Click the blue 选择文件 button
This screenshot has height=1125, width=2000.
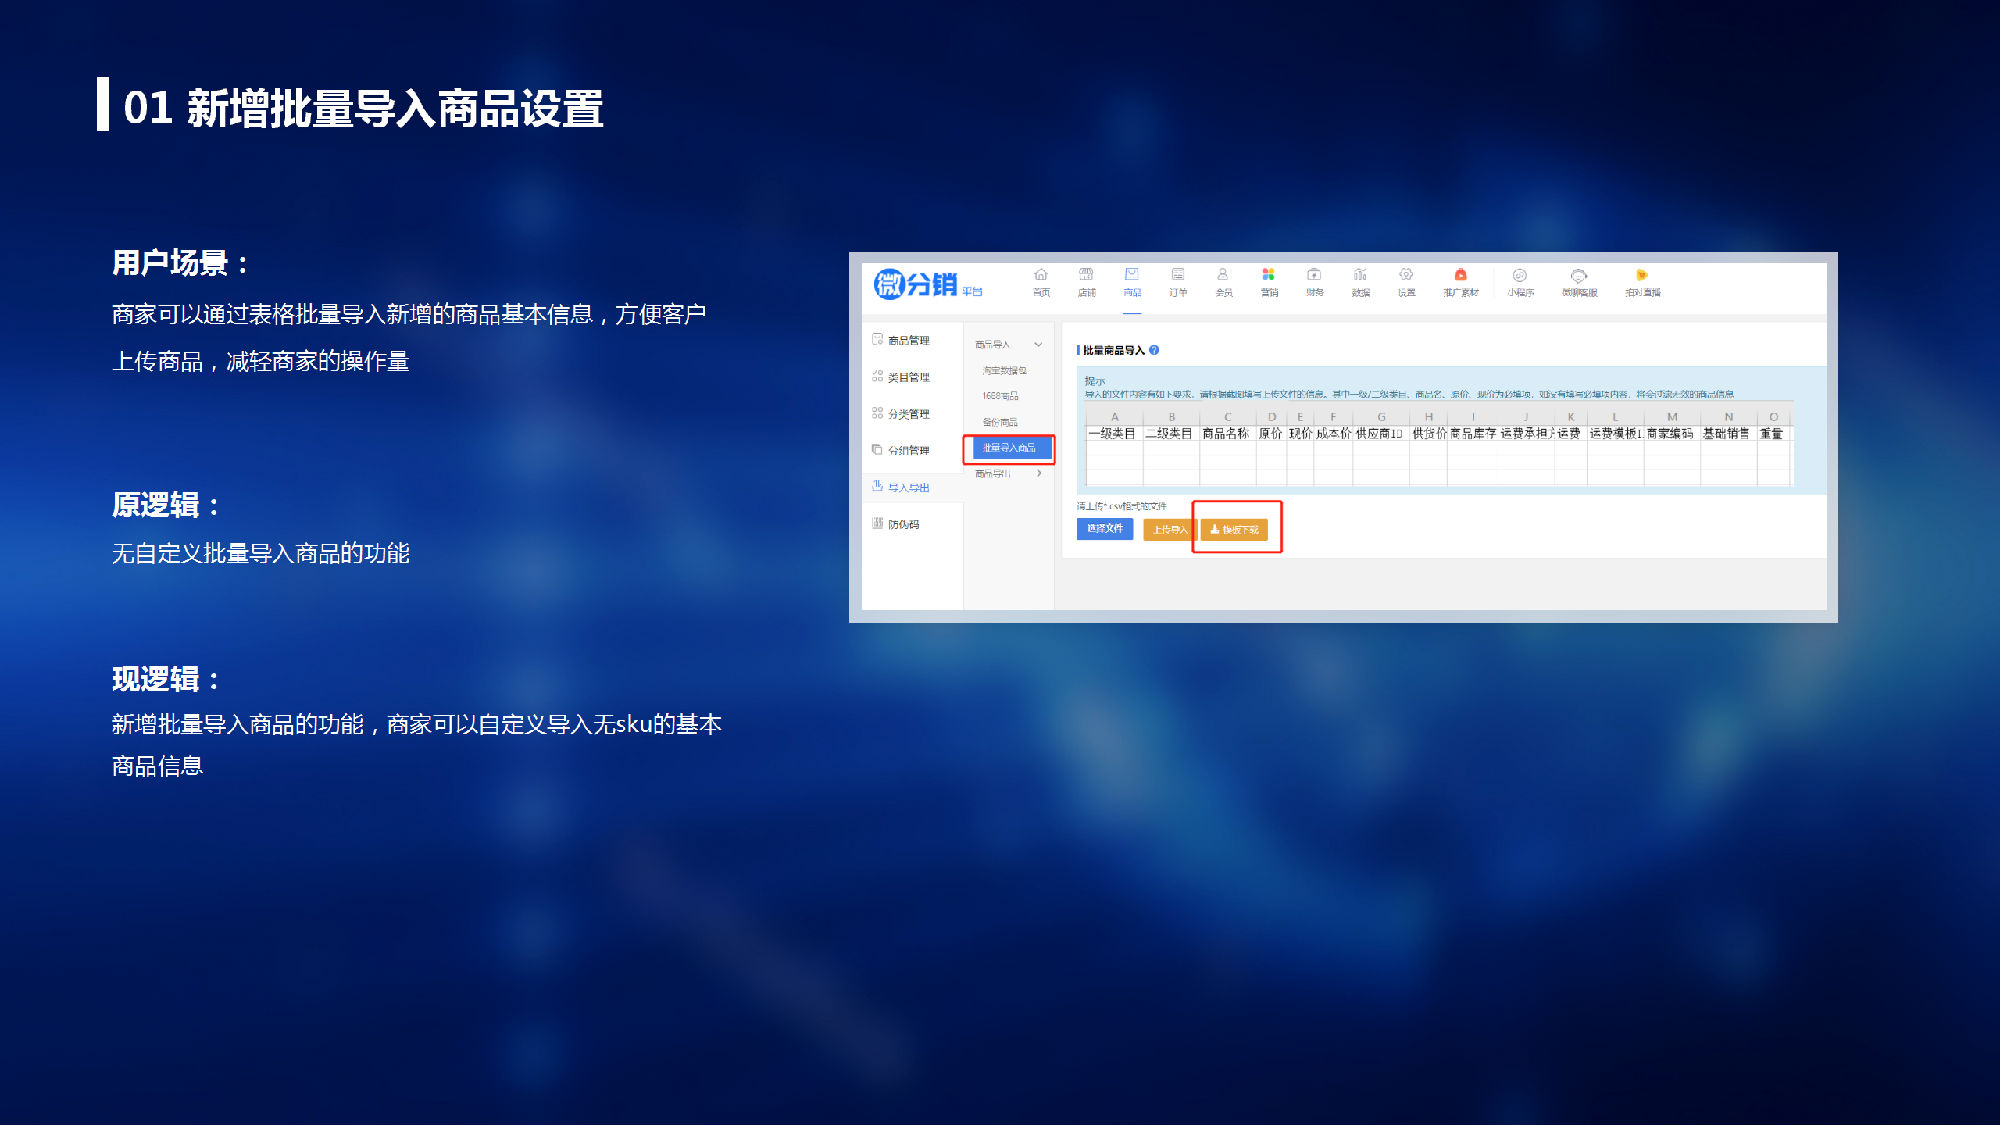coord(1104,529)
